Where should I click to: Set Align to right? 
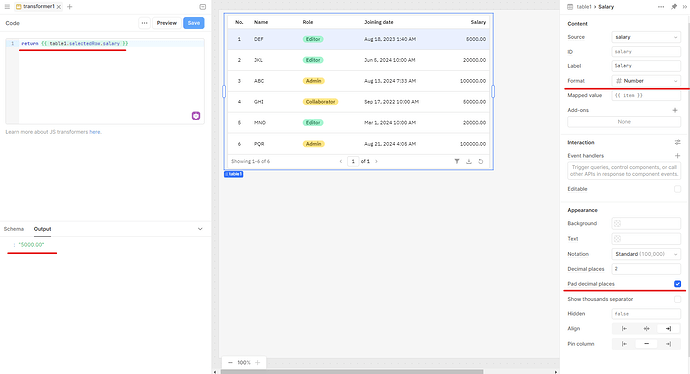coord(668,329)
